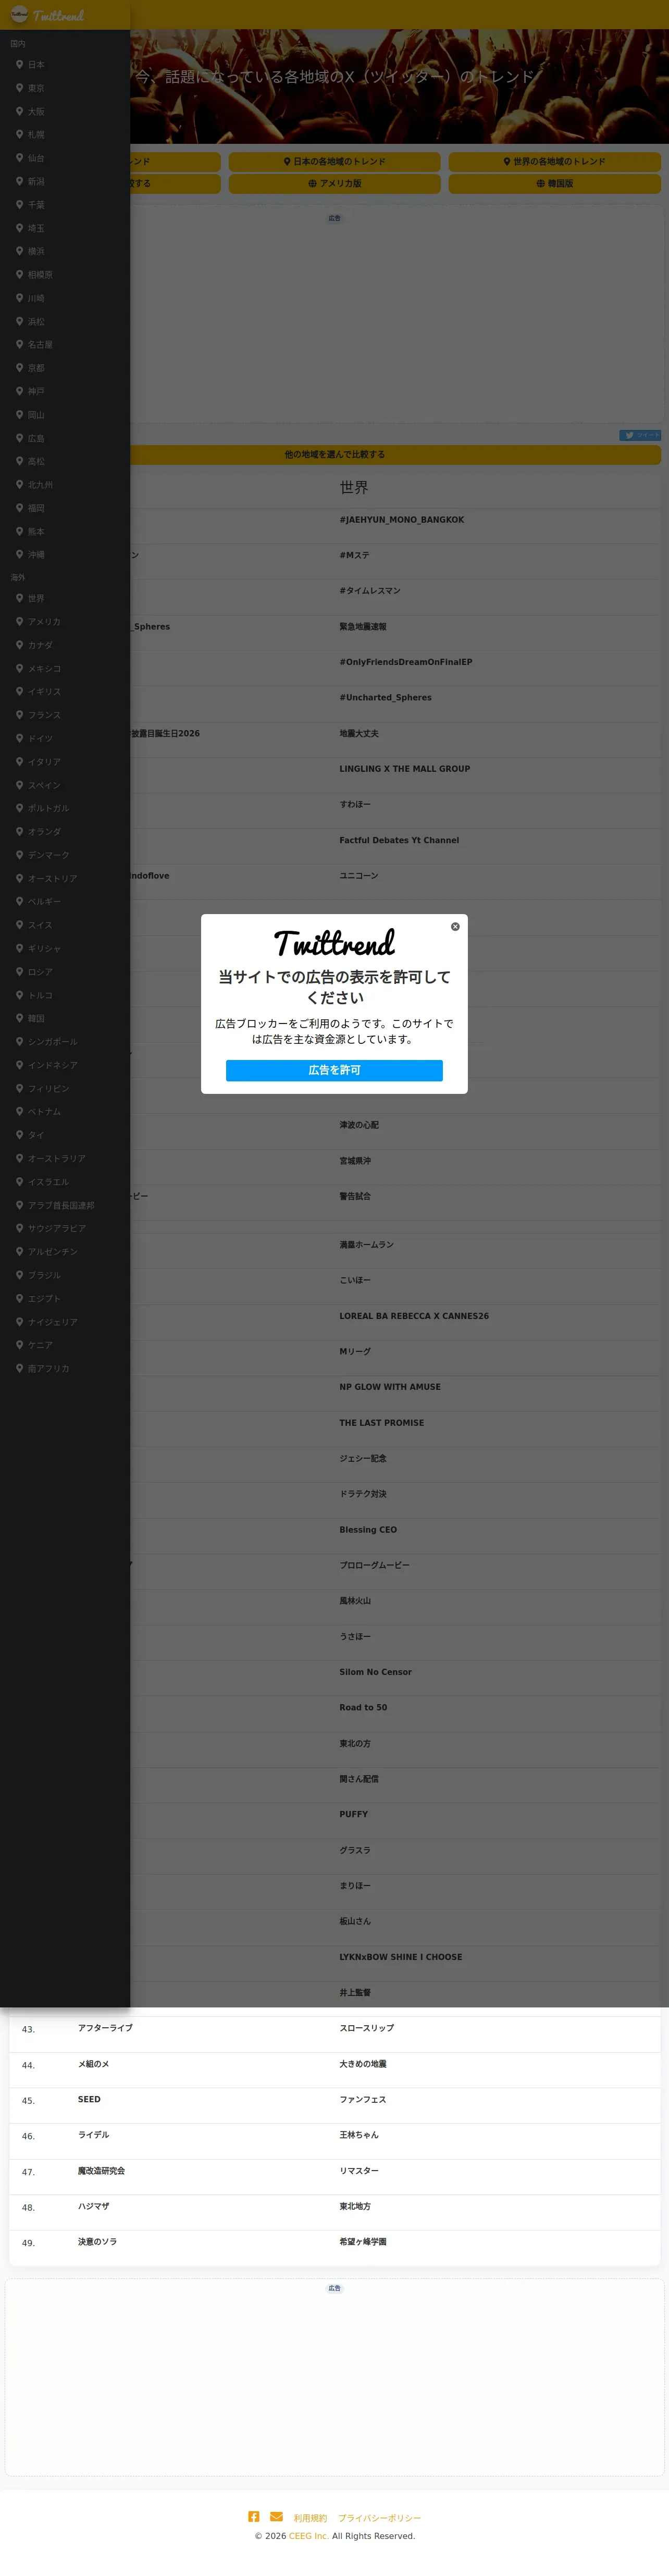Switch to 韓国版 site version
Viewport: 669px width, 2576px height.
(554, 183)
